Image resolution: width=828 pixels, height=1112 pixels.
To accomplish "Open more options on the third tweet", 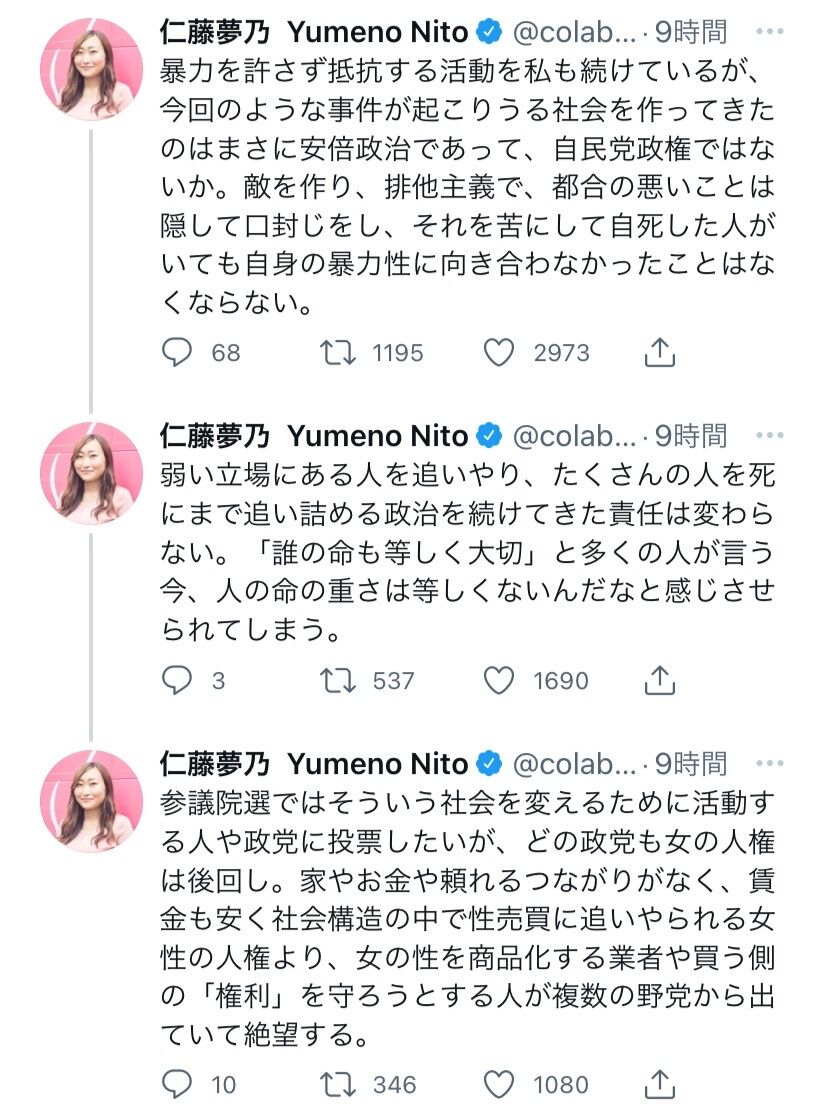I will tap(770, 763).
